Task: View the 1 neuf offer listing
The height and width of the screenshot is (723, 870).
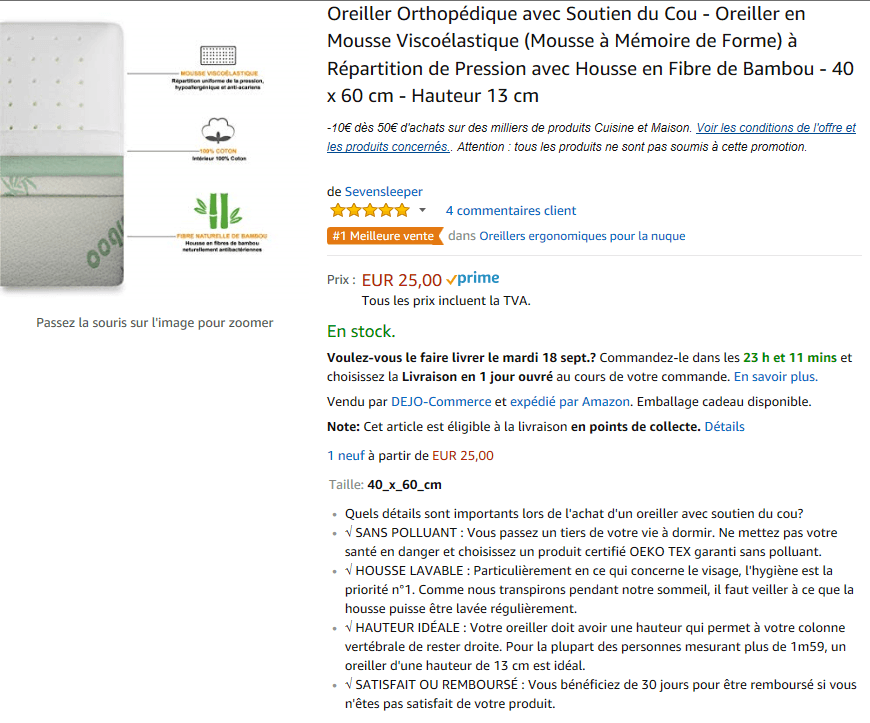Action: tap(346, 455)
